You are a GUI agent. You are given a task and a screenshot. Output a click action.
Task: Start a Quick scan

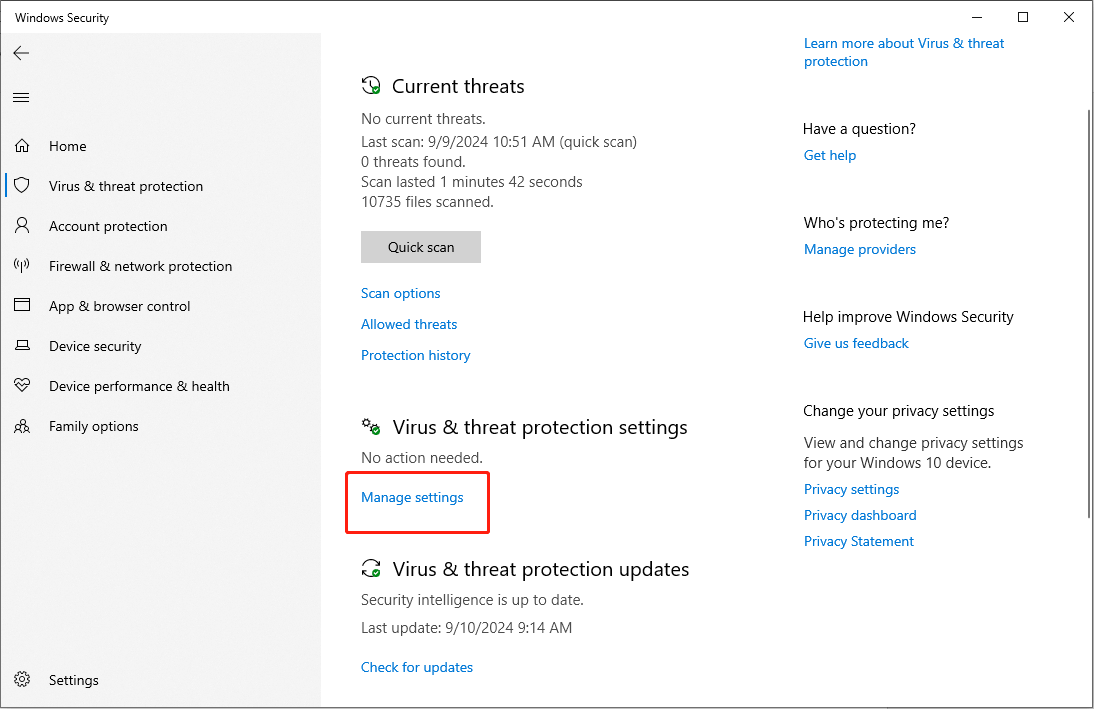(x=421, y=247)
